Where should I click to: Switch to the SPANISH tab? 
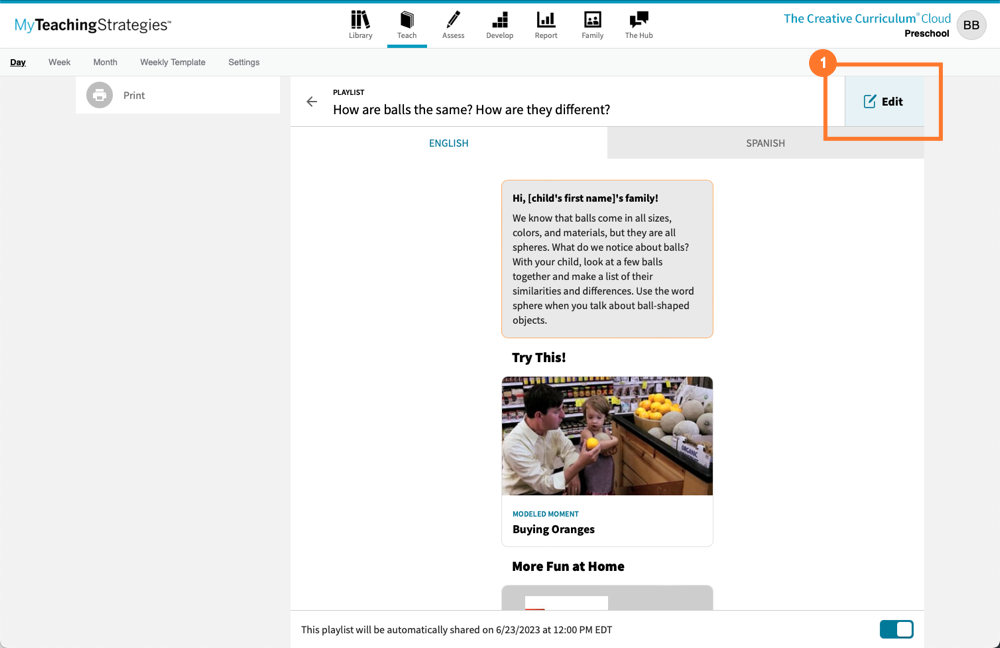[765, 143]
